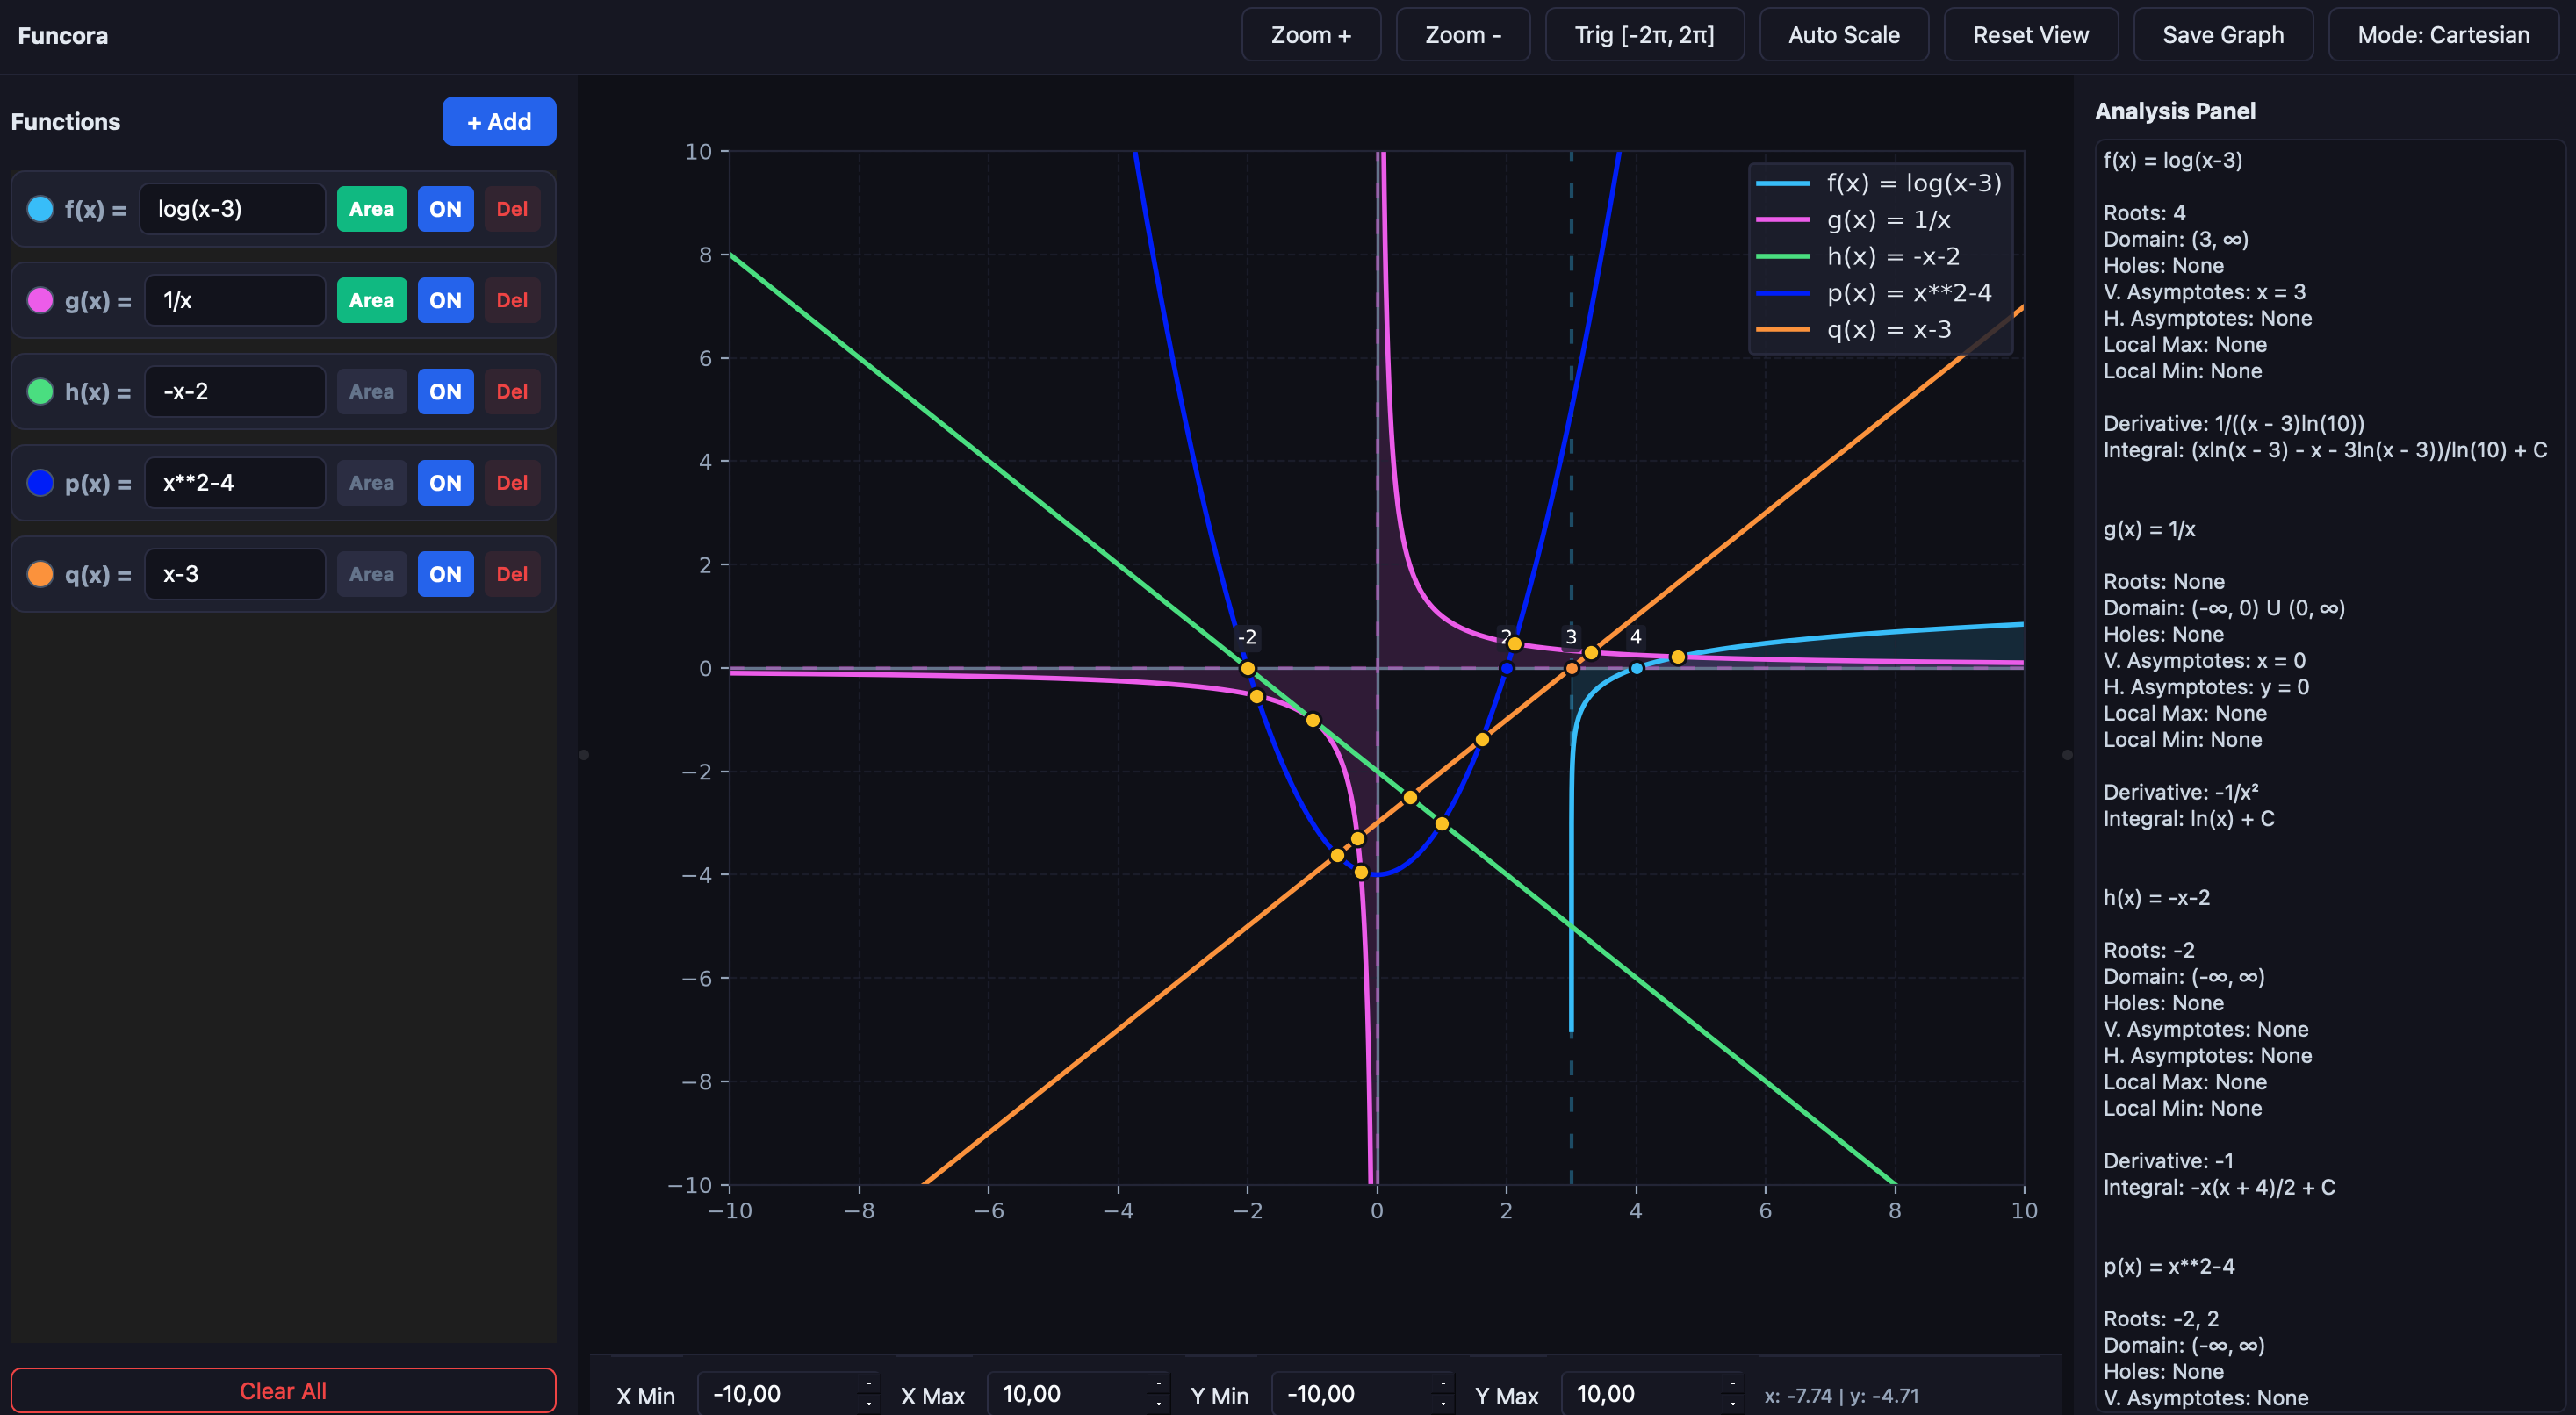
Task: Toggle visibility ON button for g(x)
Action: pos(445,300)
